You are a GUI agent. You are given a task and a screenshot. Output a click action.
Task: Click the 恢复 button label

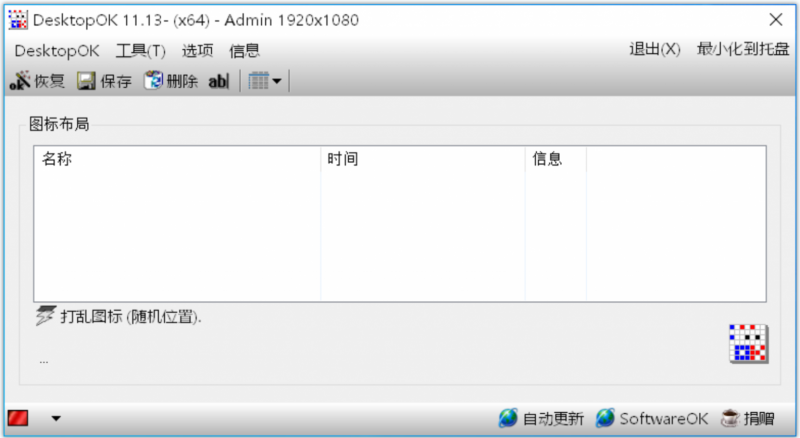tap(49, 81)
